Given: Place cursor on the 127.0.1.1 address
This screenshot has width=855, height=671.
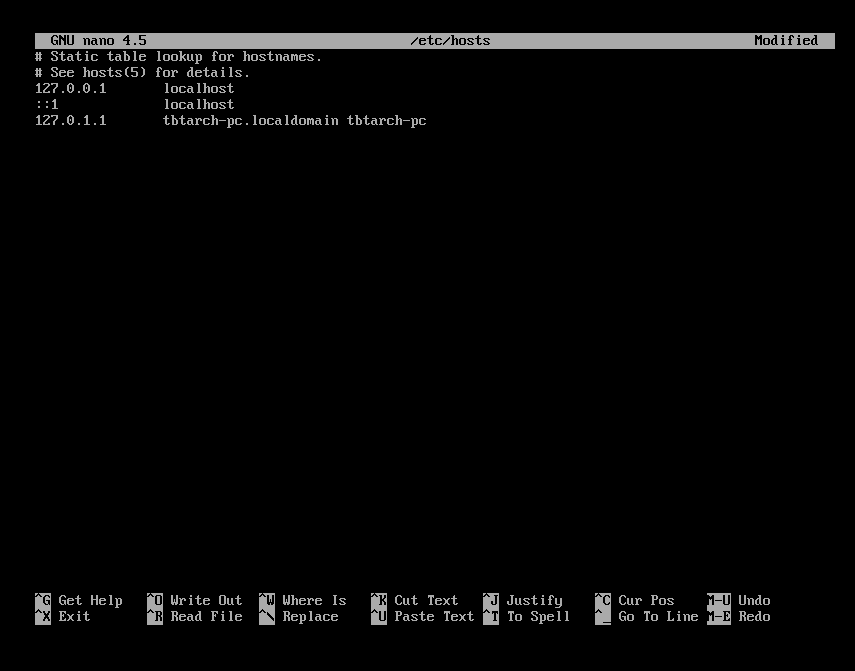Looking at the screenshot, I should coord(70,121).
